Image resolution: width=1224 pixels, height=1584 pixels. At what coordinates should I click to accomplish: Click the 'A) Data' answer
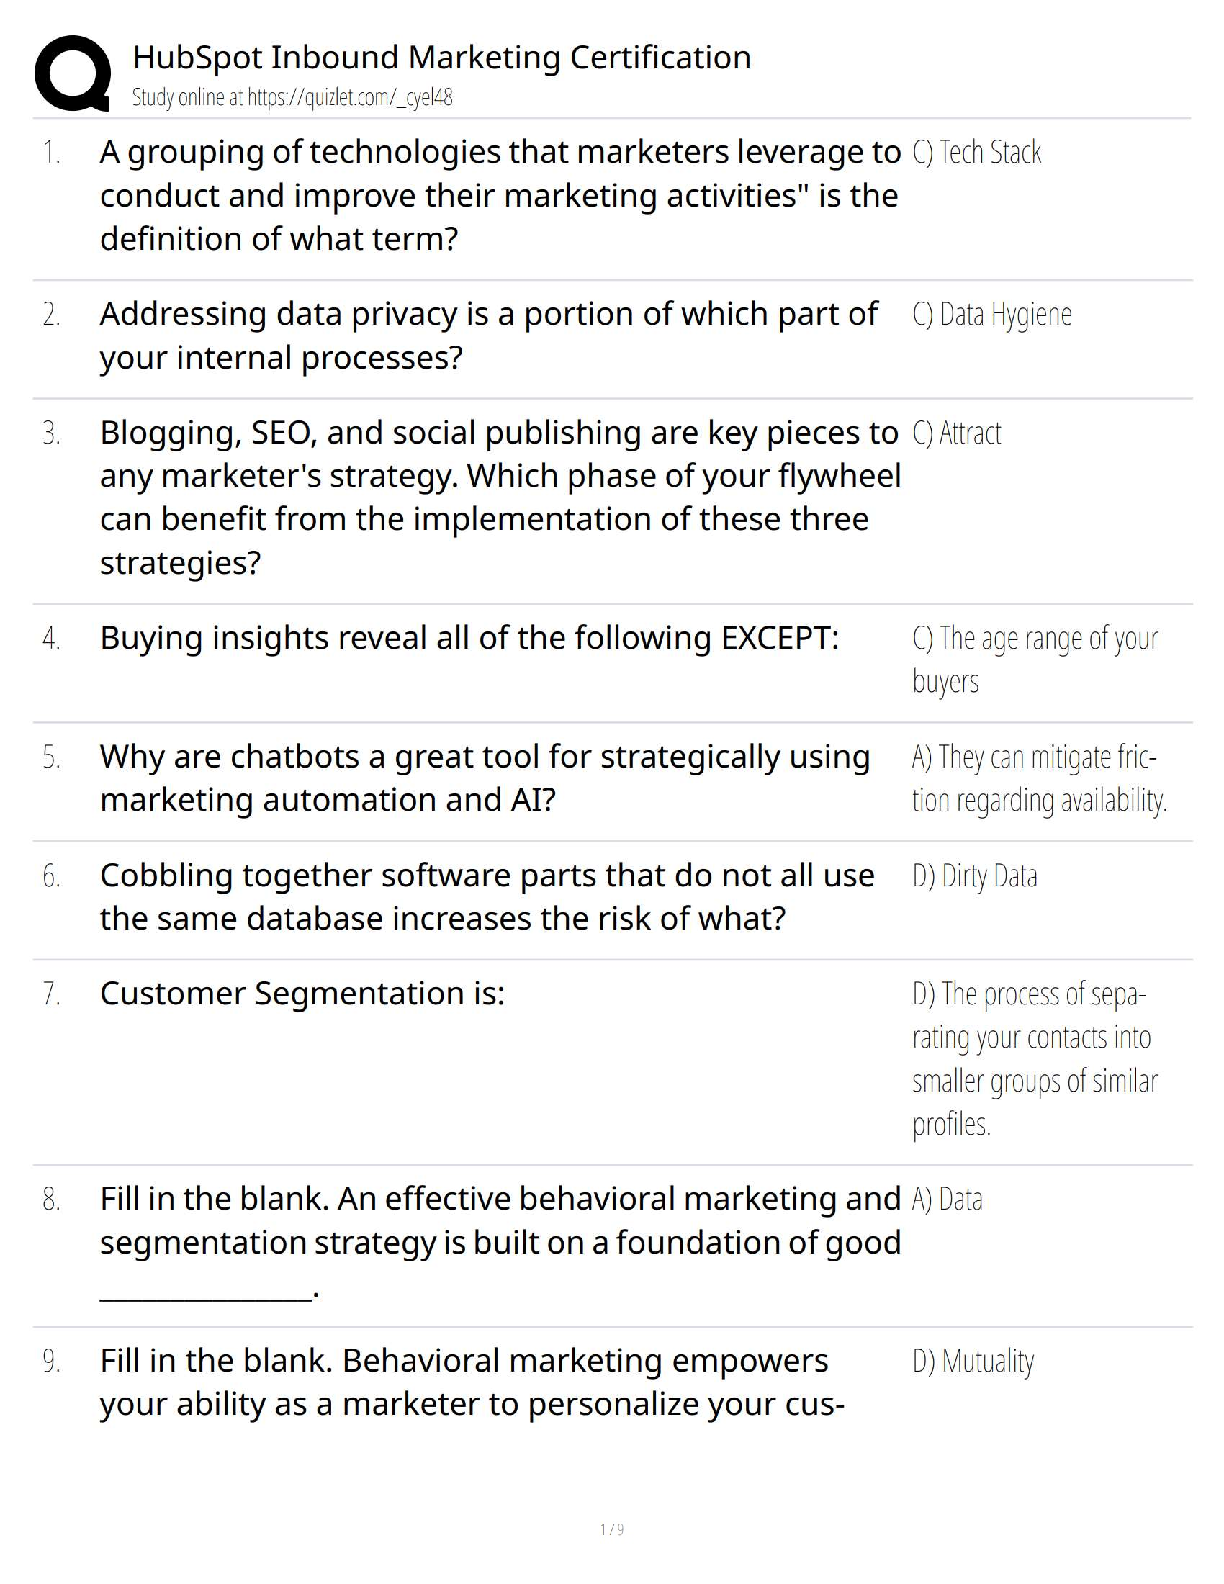(x=947, y=1199)
